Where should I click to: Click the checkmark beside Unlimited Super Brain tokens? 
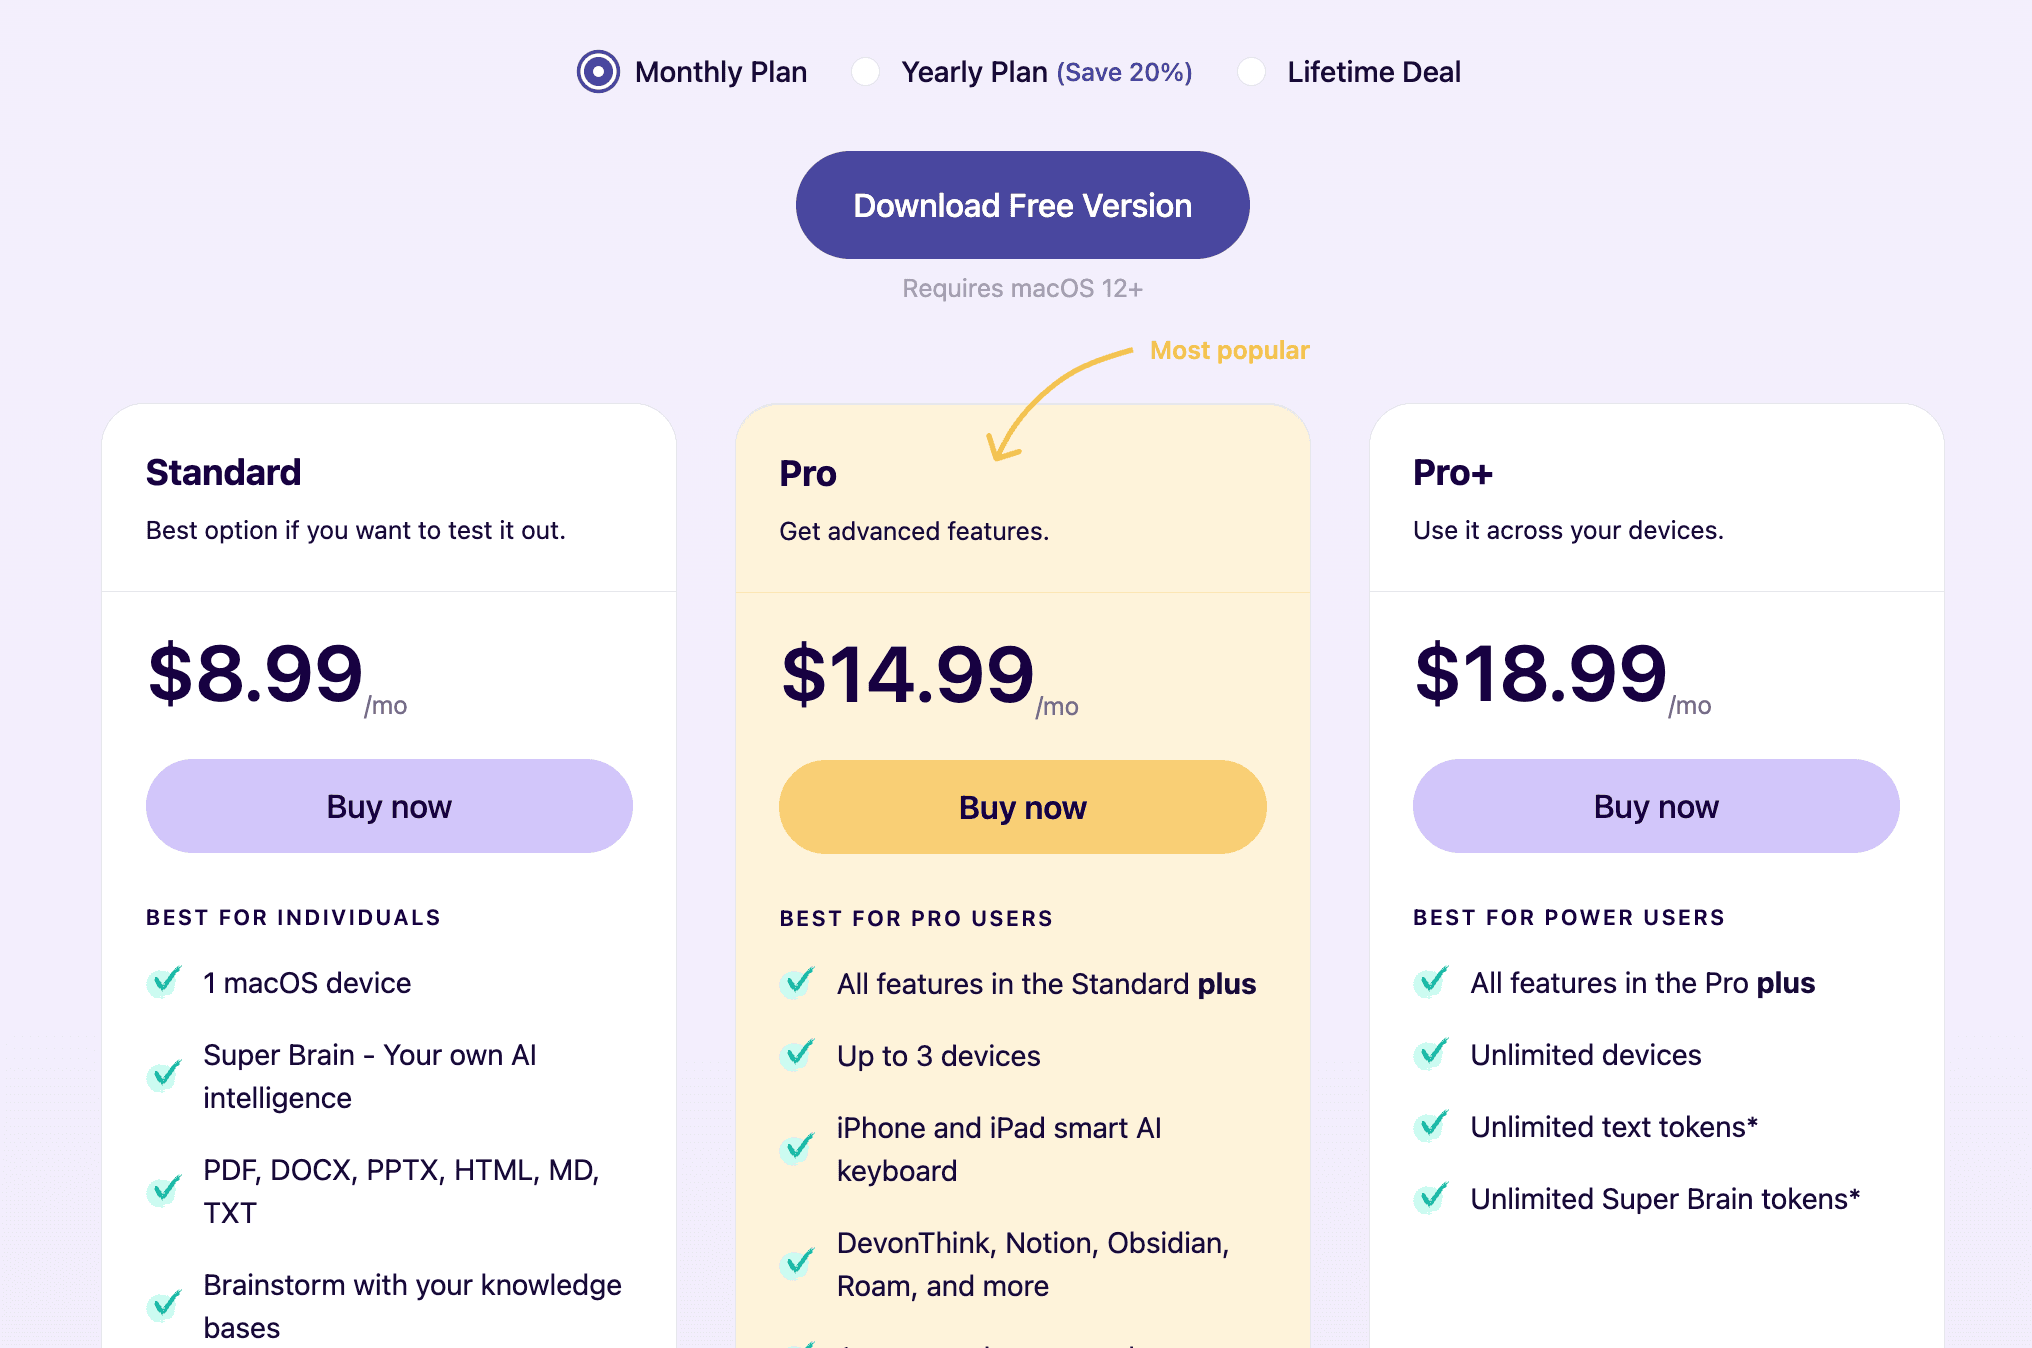pyautogui.click(x=1432, y=1198)
